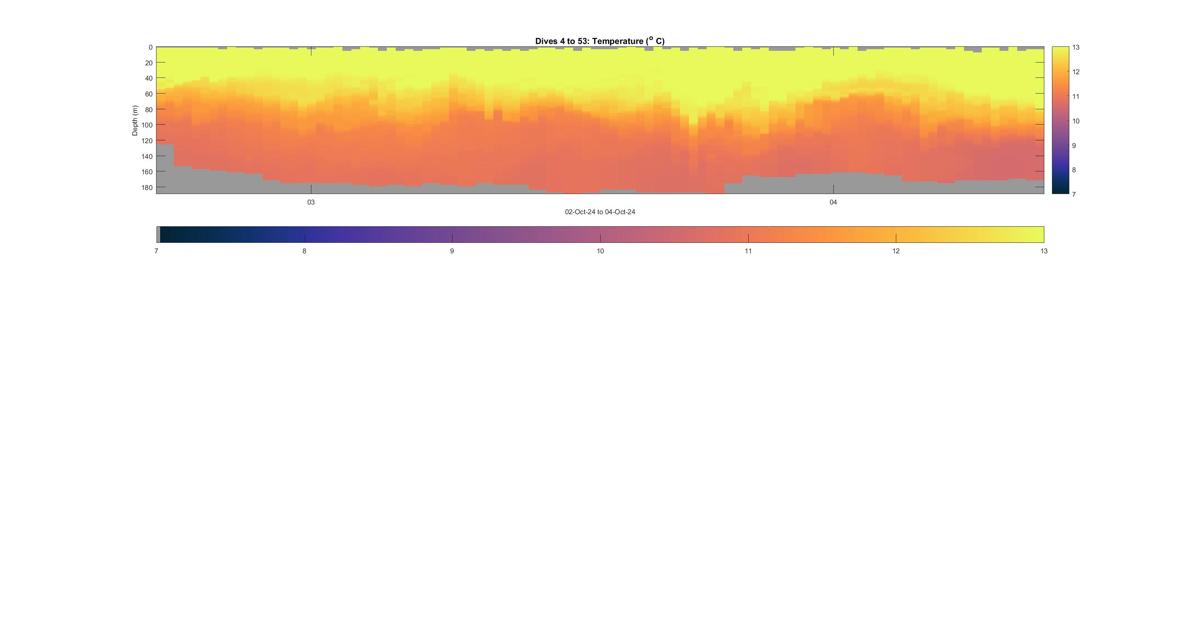Viewport: 1200px width, 622px height.
Task: Click the vertical colorbar label '9'
Action: (x=1075, y=145)
